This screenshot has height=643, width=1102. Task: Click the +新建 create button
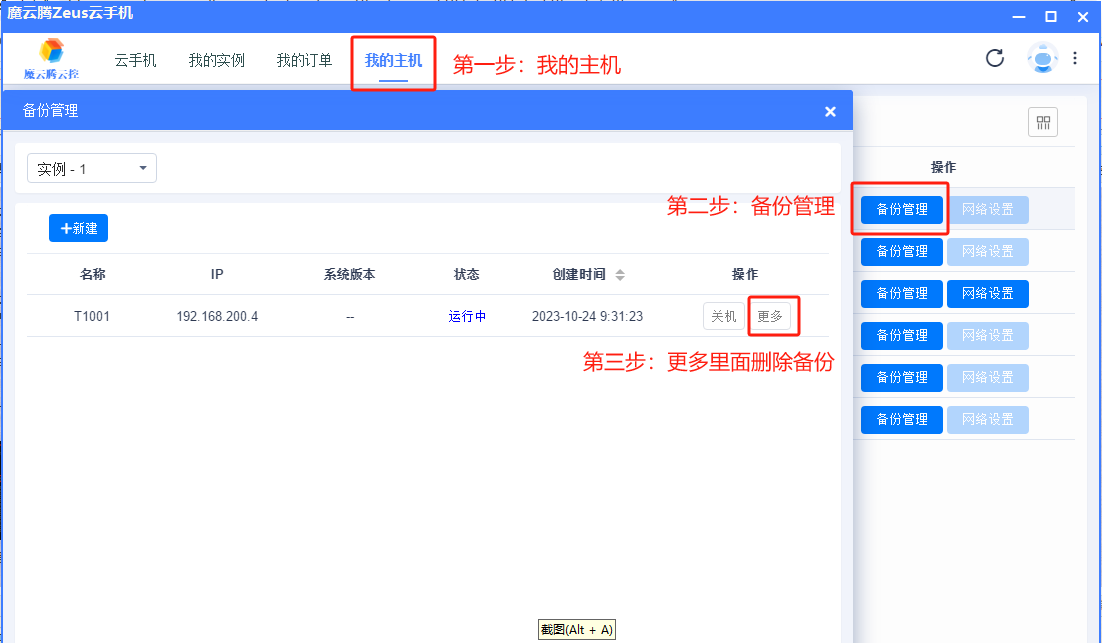click(77, 228)
